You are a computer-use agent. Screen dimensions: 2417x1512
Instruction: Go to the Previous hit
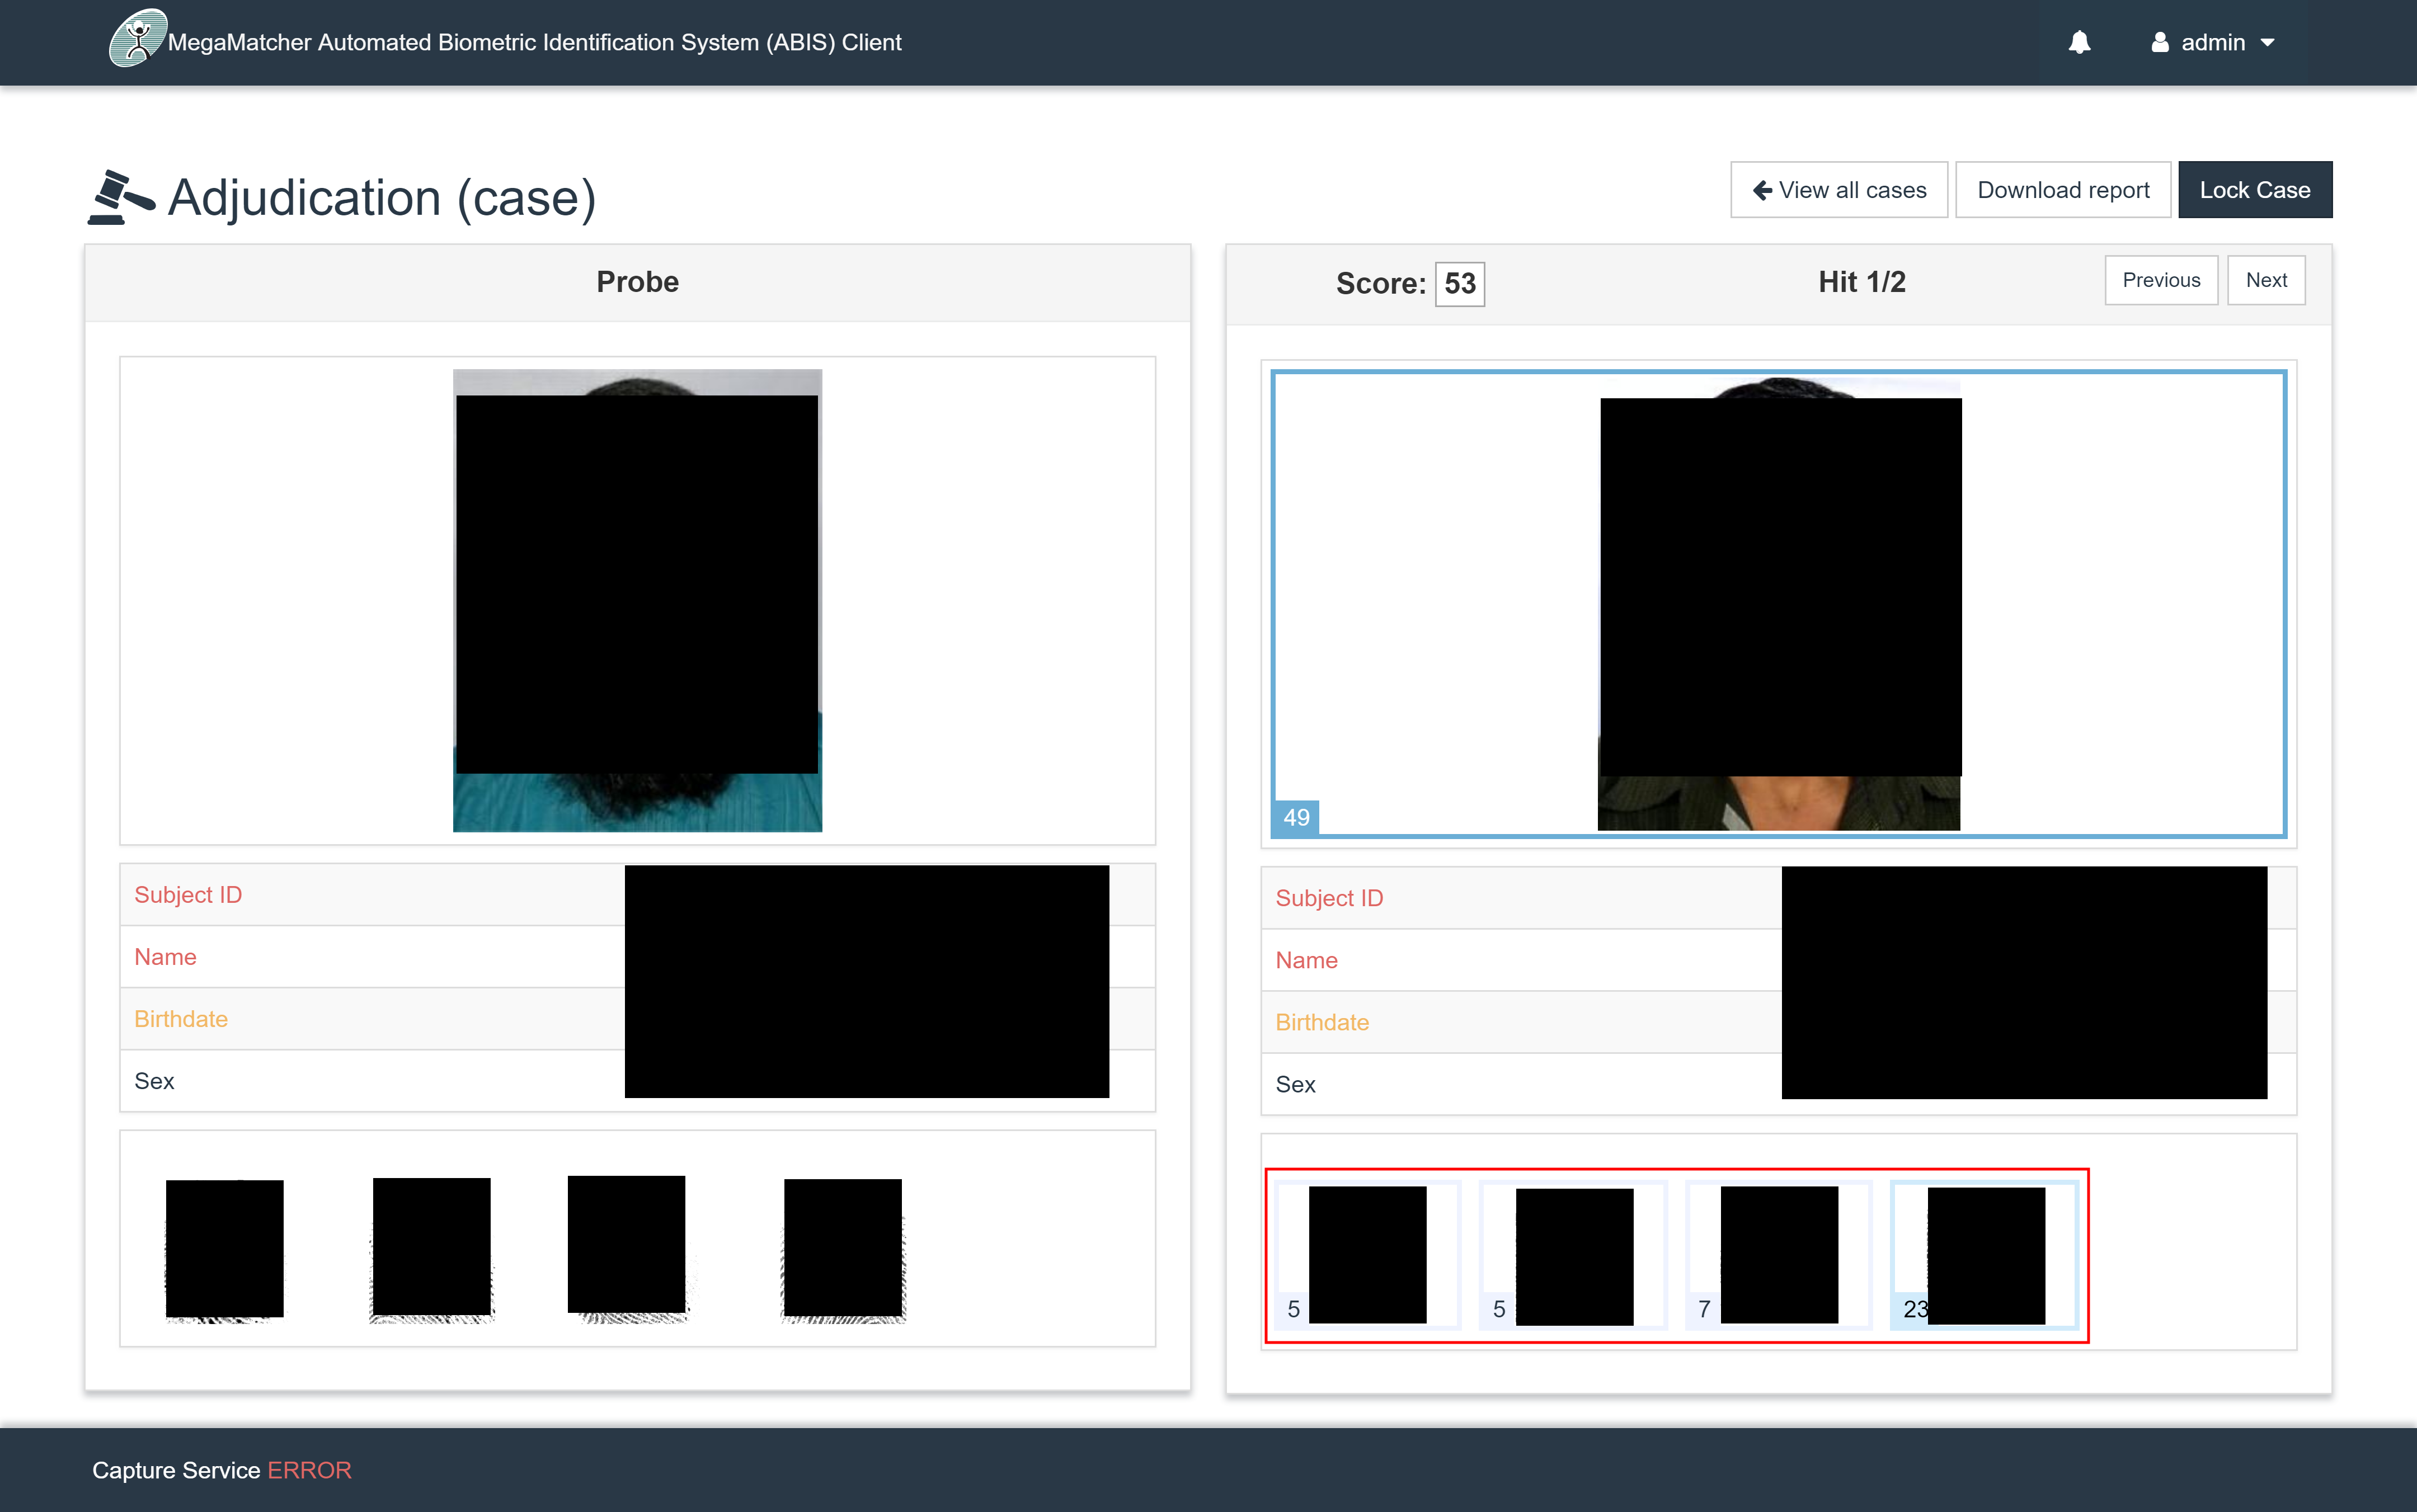(2160, 280)
